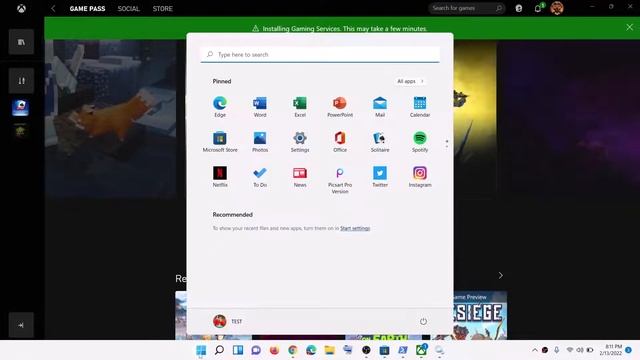Switch to Xbox app on the taskbar
This screenshot has height=360, width=640.
click(421, 350)
